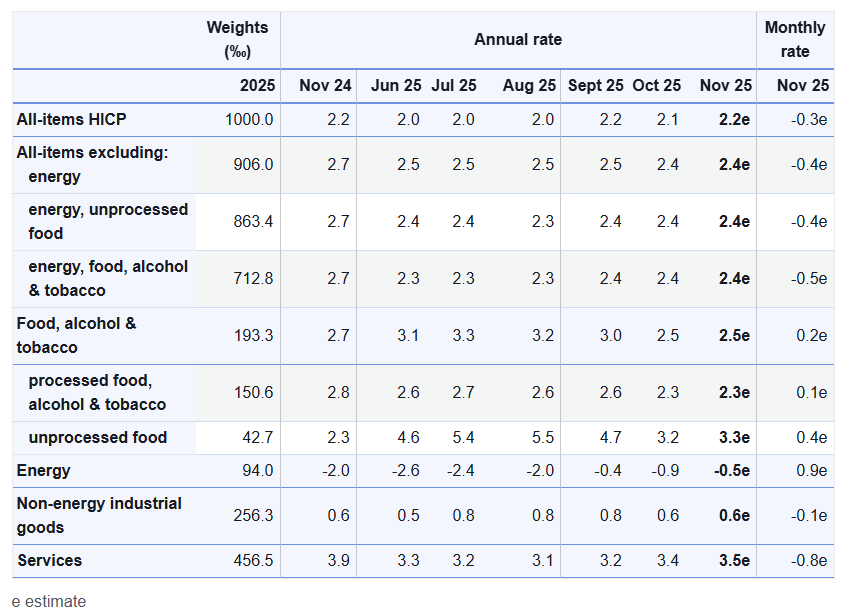Click the 'e estimate' footnote text
This screenshot has width=868, height=614.
click(50, 602)
